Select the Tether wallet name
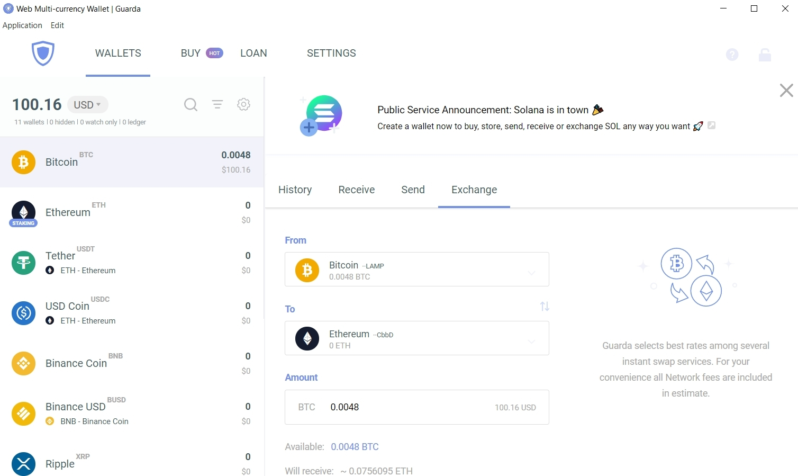This screenshot has width=798, height=476. coord(60,256)
